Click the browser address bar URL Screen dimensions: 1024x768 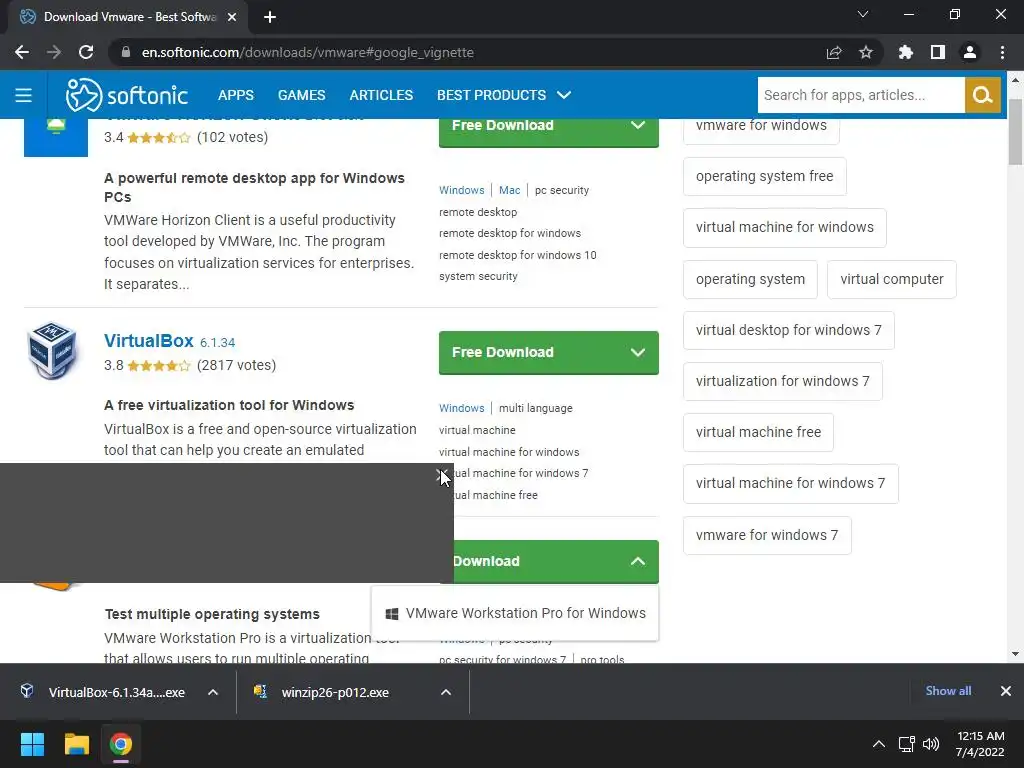coord(308,52)
